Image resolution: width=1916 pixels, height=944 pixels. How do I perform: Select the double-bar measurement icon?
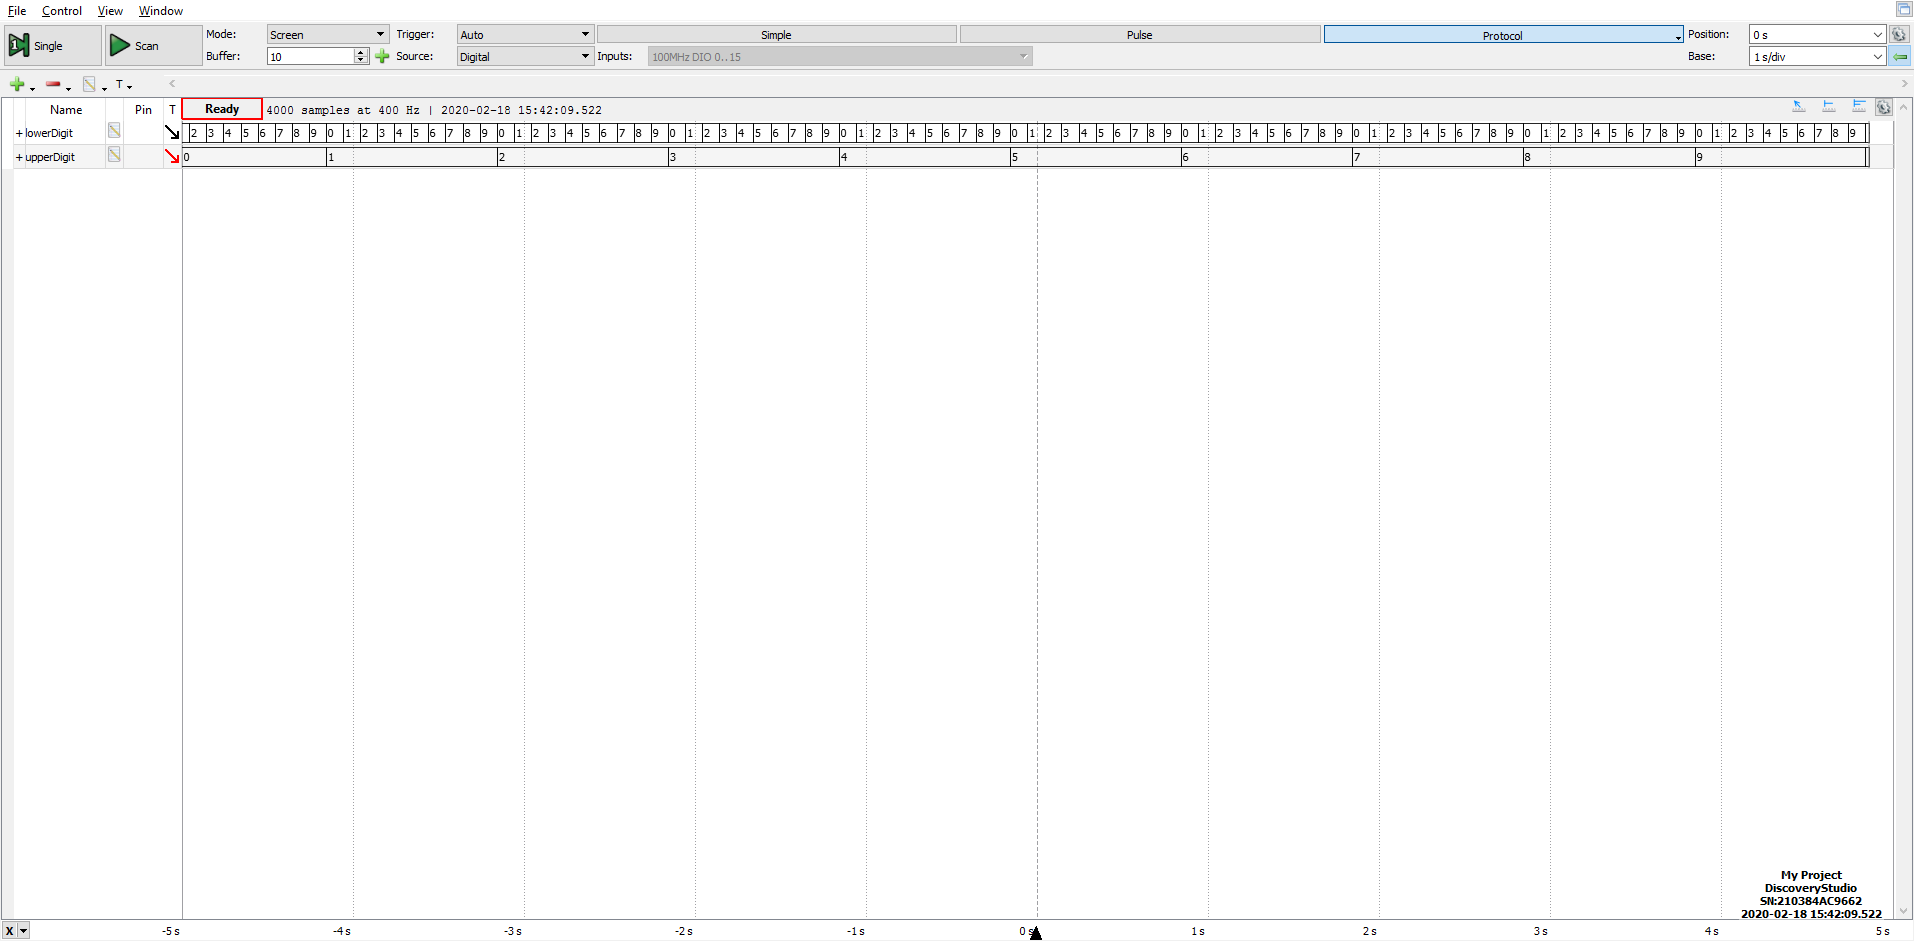coord(1858,106)
